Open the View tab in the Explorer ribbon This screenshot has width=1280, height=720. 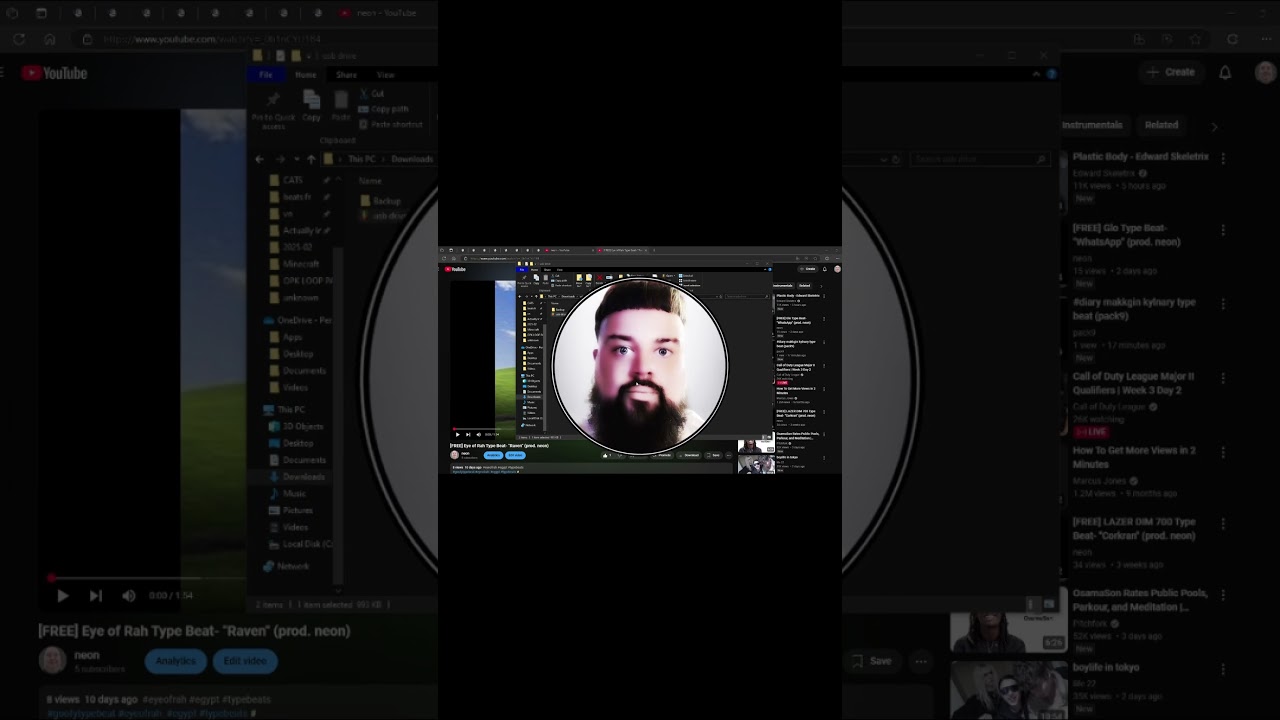coord(385,75)
